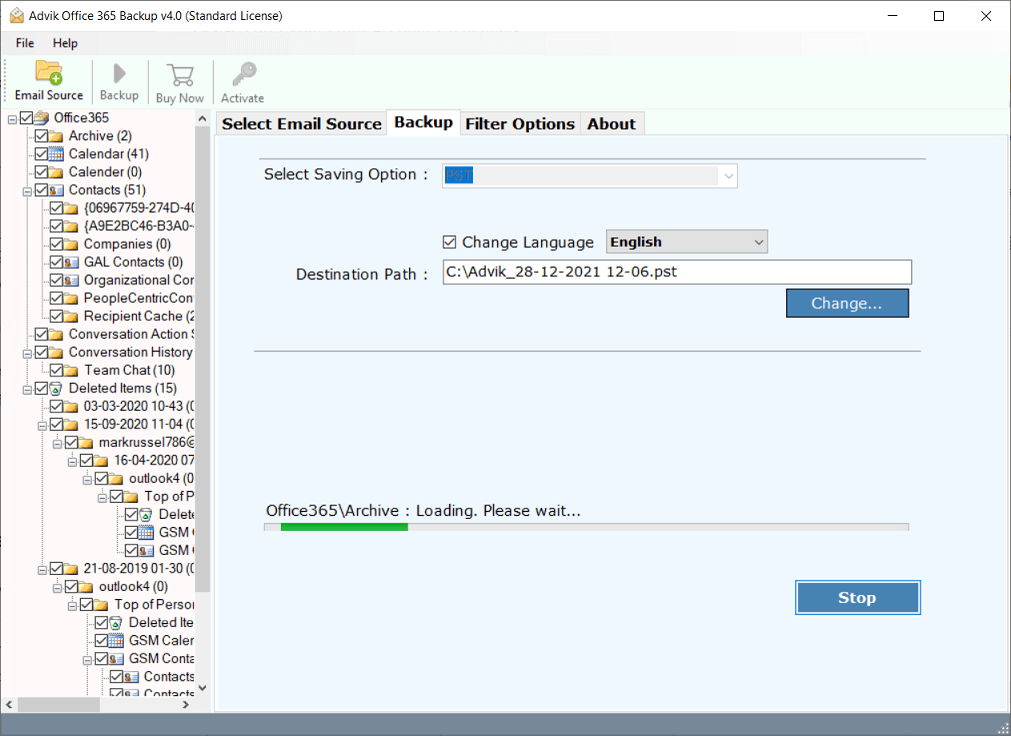Click the Change... button
Screen dimensions: 1011x736
pyautogui.click(x=847, y=303)
